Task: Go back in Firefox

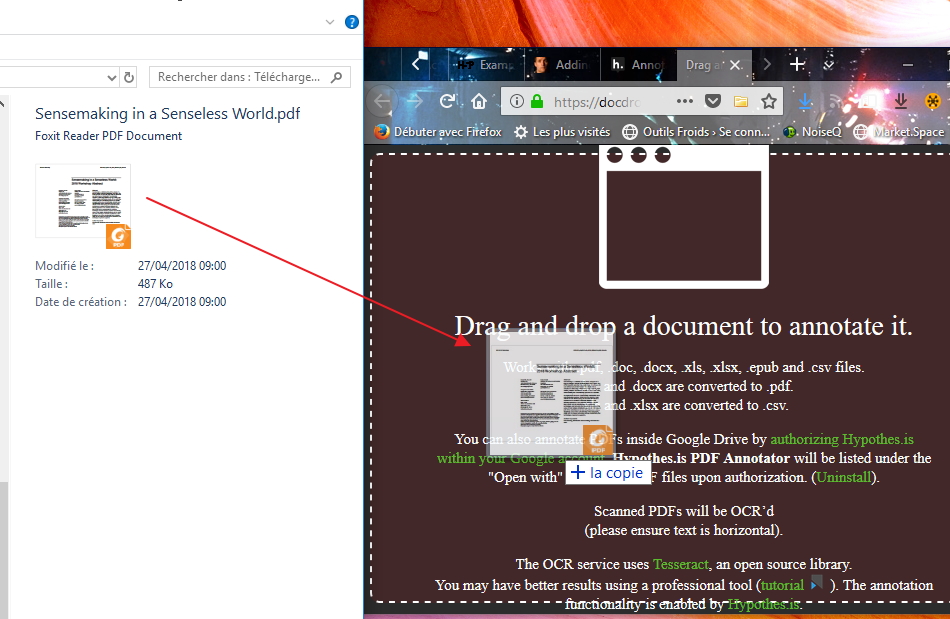Action: tap(382, 101)
